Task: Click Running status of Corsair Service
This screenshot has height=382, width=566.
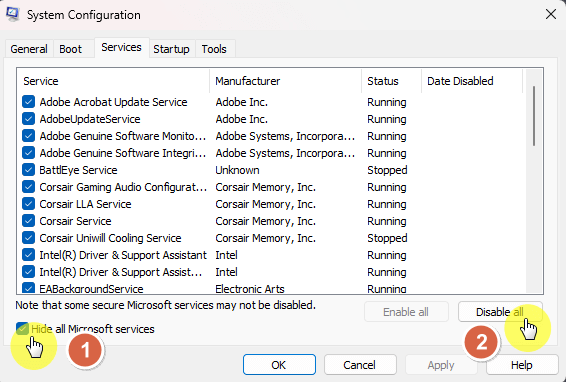Action: click(387, 221)
